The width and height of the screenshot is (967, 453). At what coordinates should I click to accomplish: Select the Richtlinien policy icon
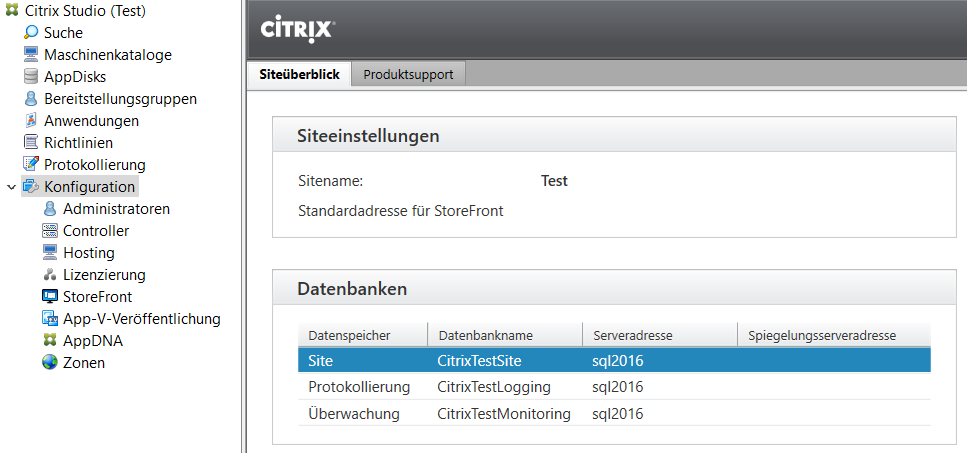click(31, 143)
